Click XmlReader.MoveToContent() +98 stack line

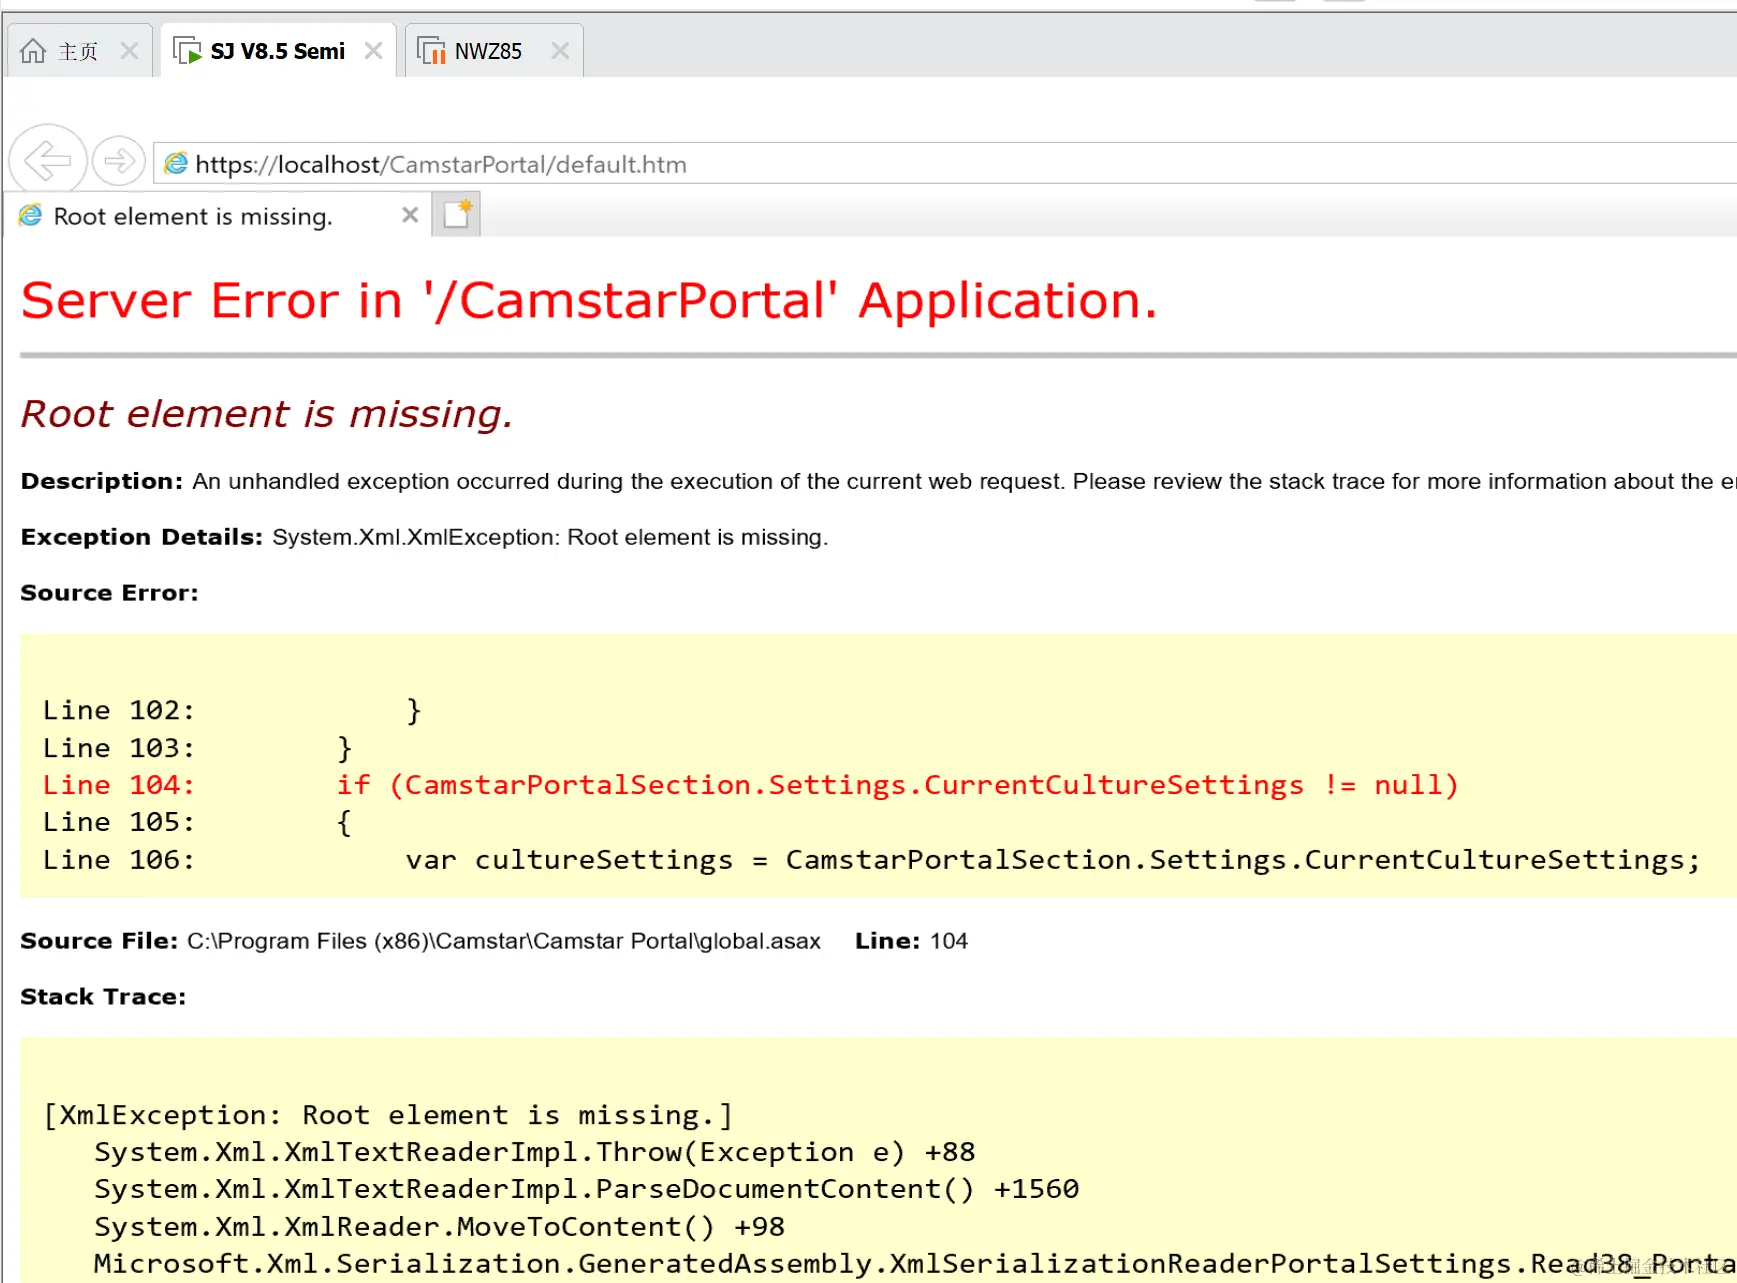click(x=440, y=1227)
